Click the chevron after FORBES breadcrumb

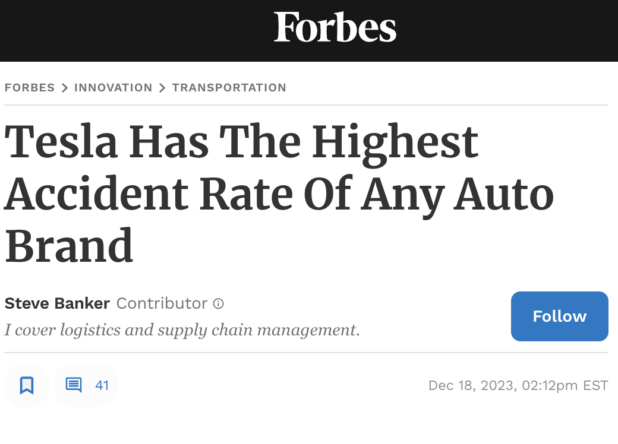click(x=65, y=88)
